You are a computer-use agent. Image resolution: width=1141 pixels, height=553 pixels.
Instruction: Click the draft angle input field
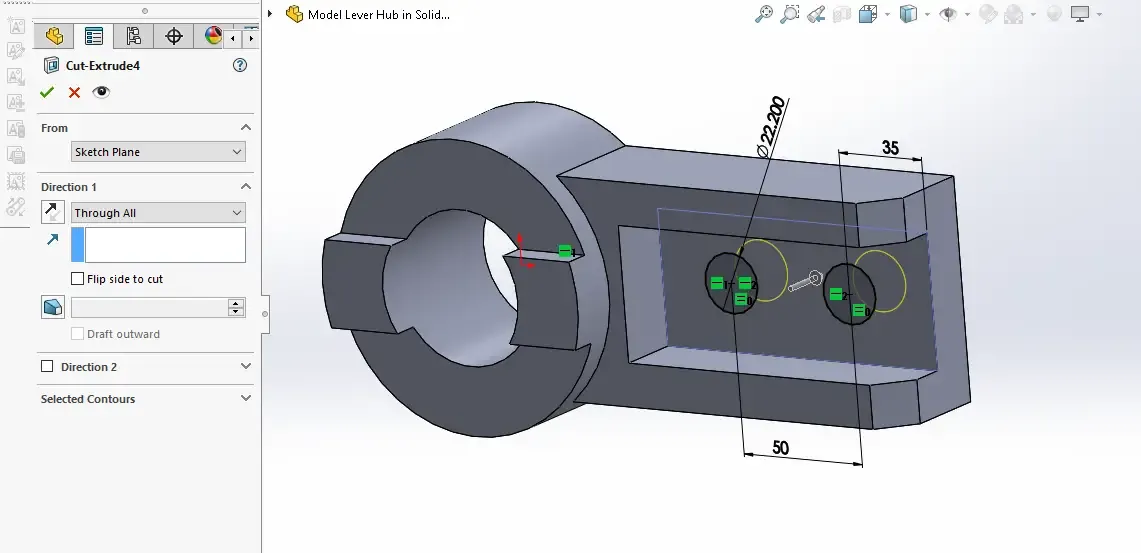149,308
